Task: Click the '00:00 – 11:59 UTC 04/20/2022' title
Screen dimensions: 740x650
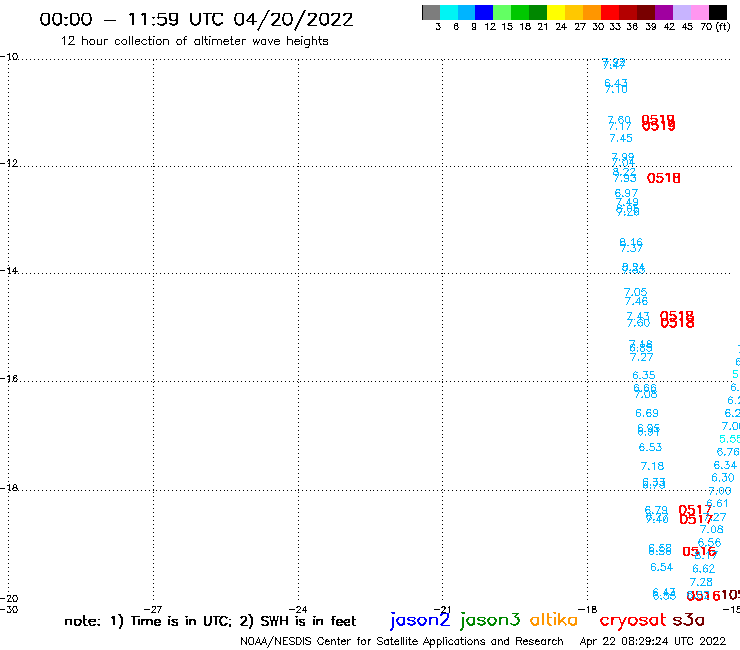Action: 196,19
